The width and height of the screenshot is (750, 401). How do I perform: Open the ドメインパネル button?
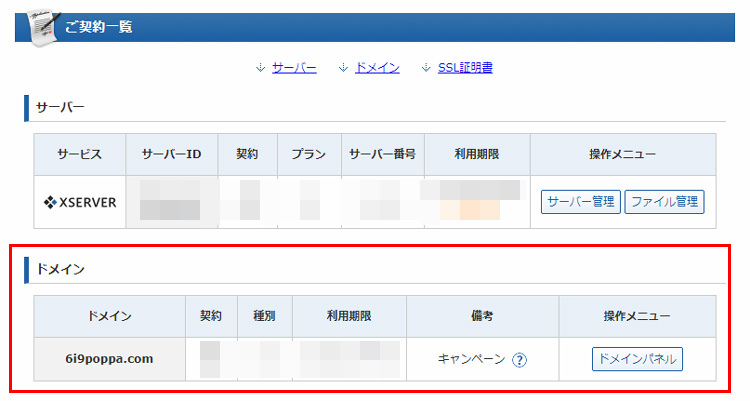[637, 359]
